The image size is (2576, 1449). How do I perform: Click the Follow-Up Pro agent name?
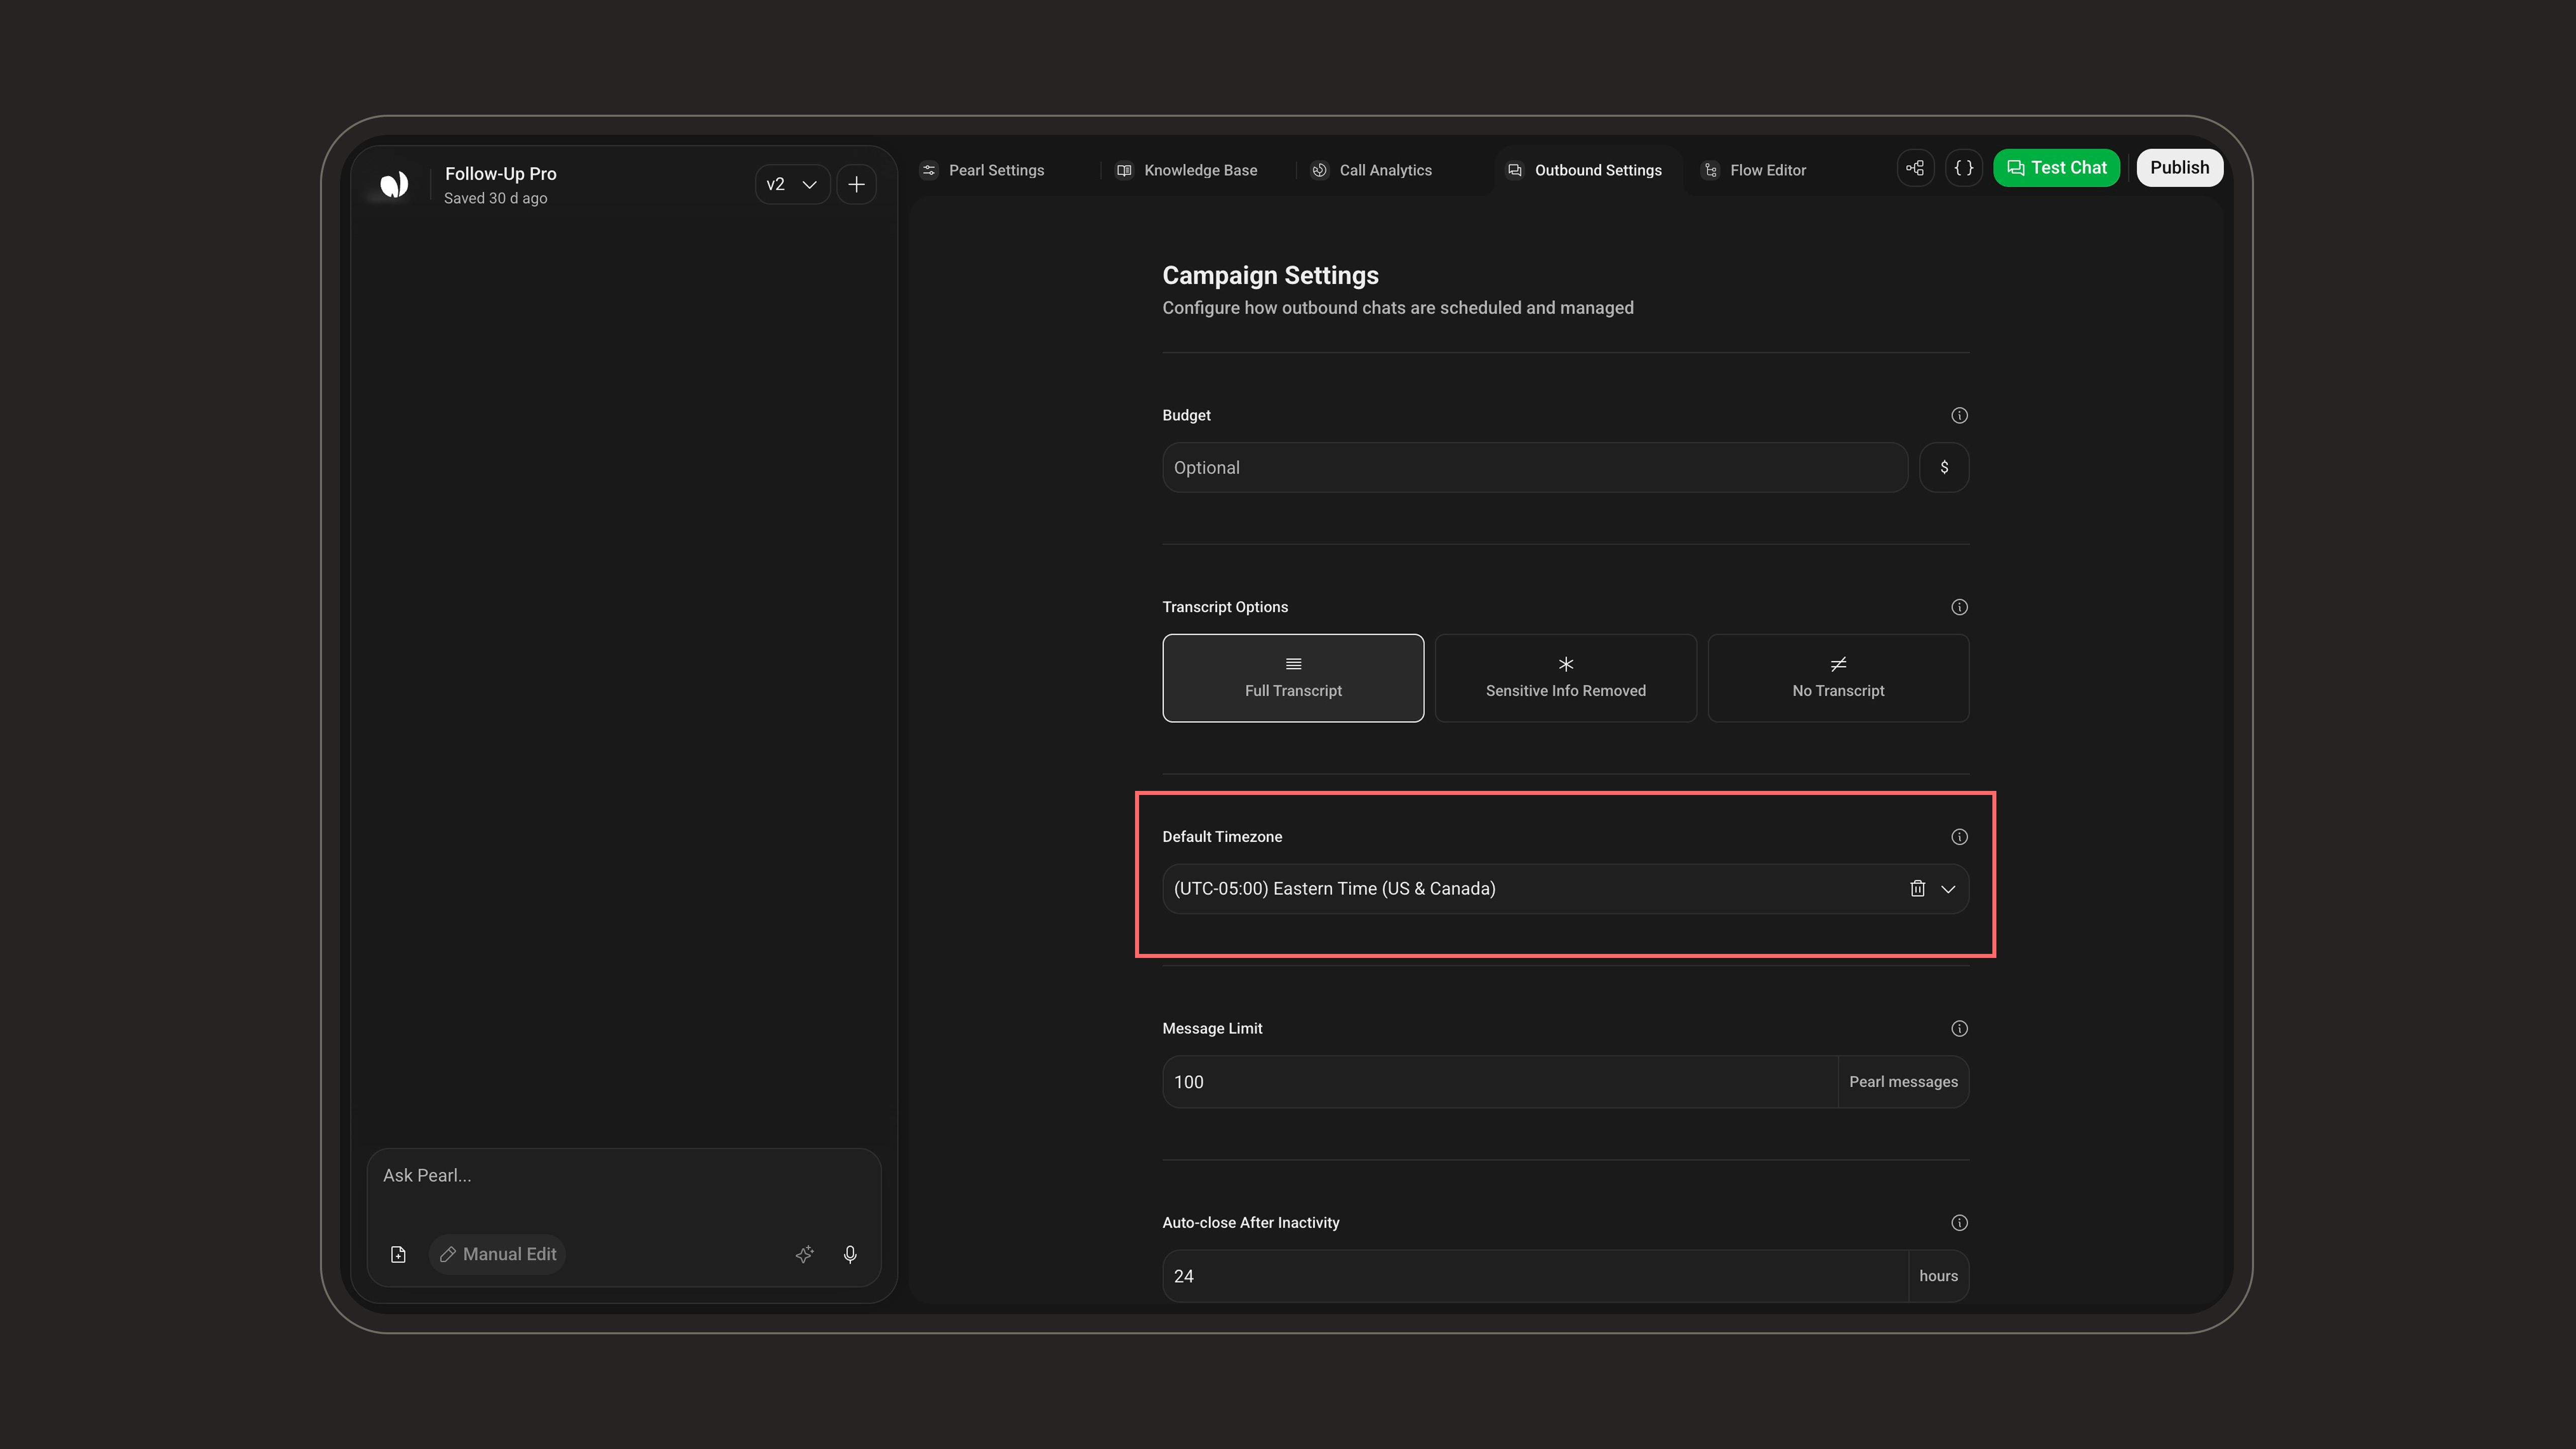[501, 174]
